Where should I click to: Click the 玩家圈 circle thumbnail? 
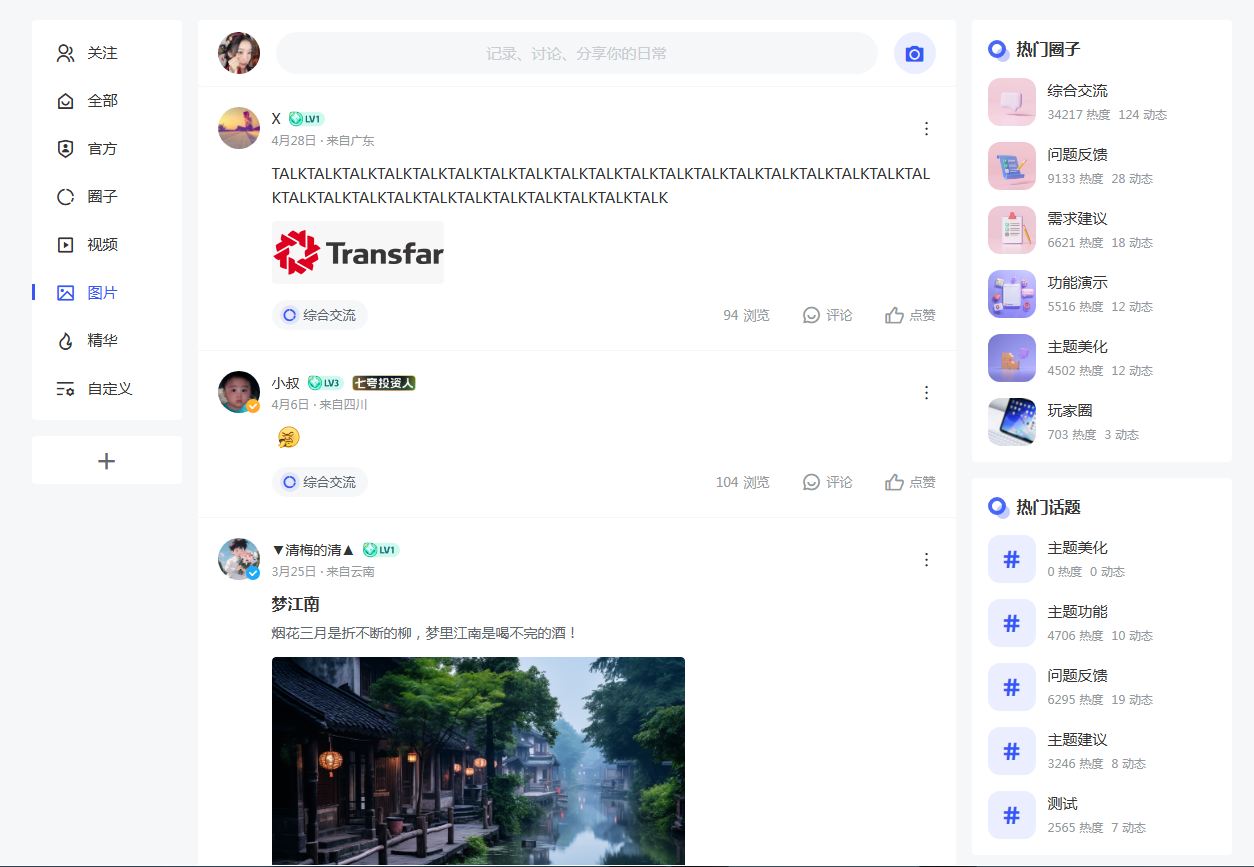coord(1012,422)
